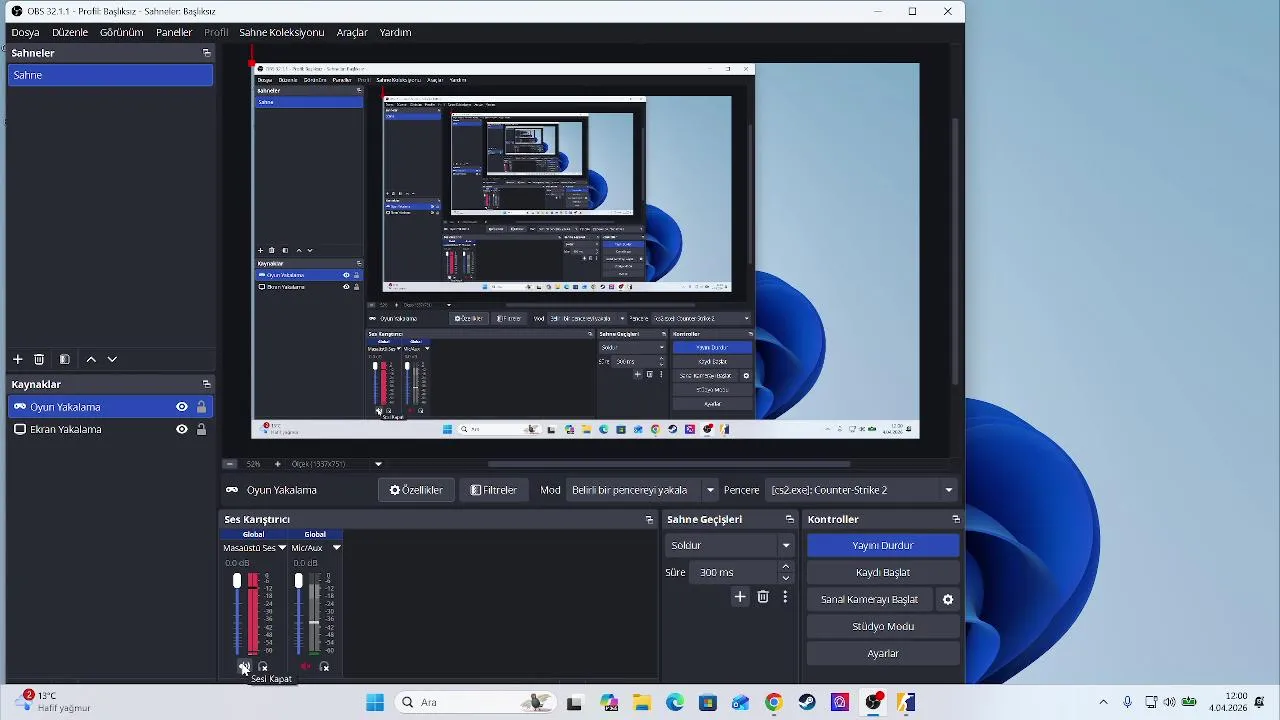This screenshot has width=1280, height=720.
Task: Enable Stüdyo Modu
Action: pyautogui.click(x=883, y=627)
